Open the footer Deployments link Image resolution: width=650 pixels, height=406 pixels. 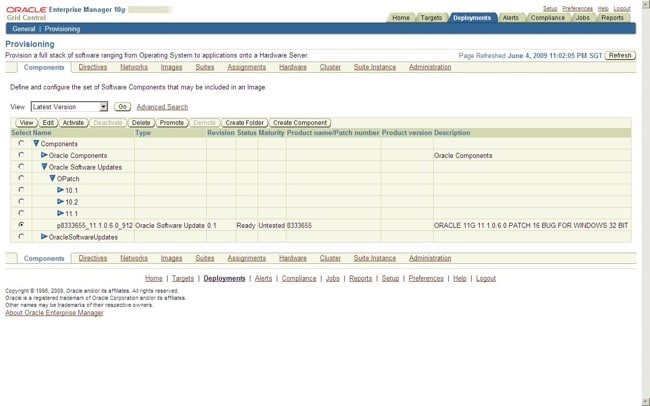pos(224,278)
